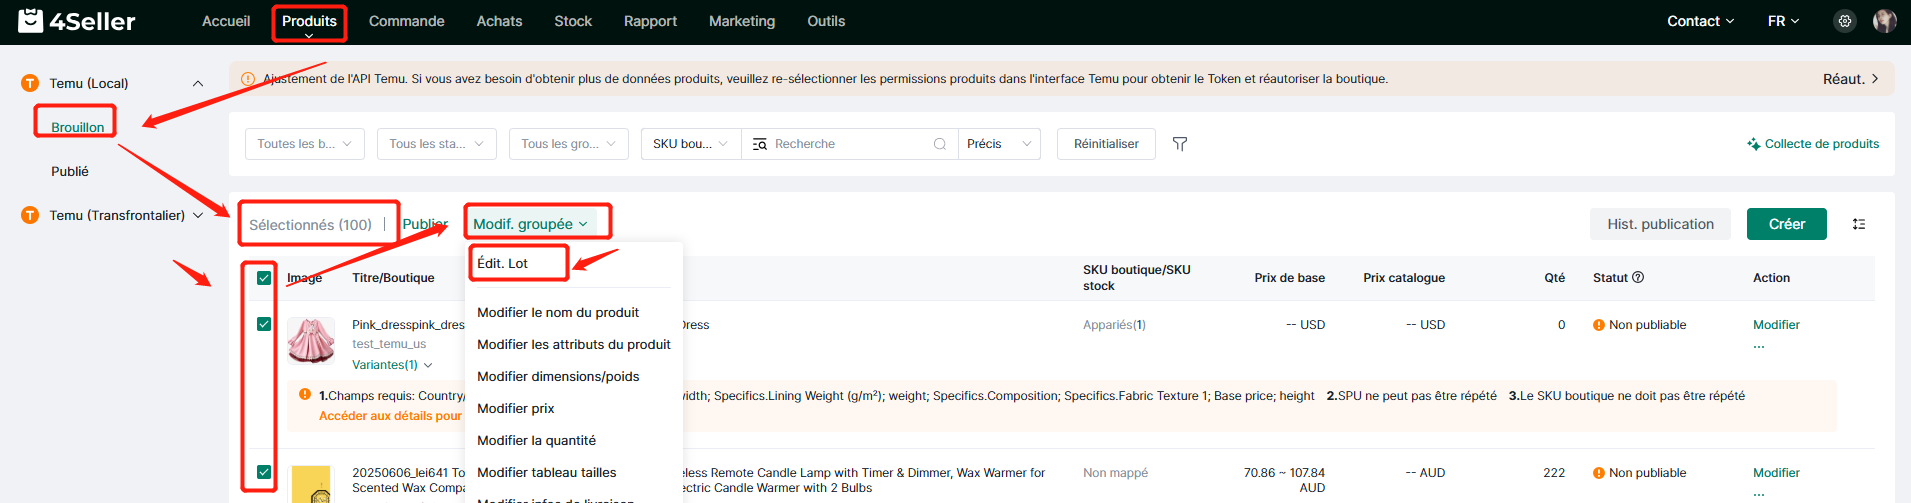The height and width of the screenshot is (503, 1911).
Task: Click the test_temu_us shop name
Action: 389,344
